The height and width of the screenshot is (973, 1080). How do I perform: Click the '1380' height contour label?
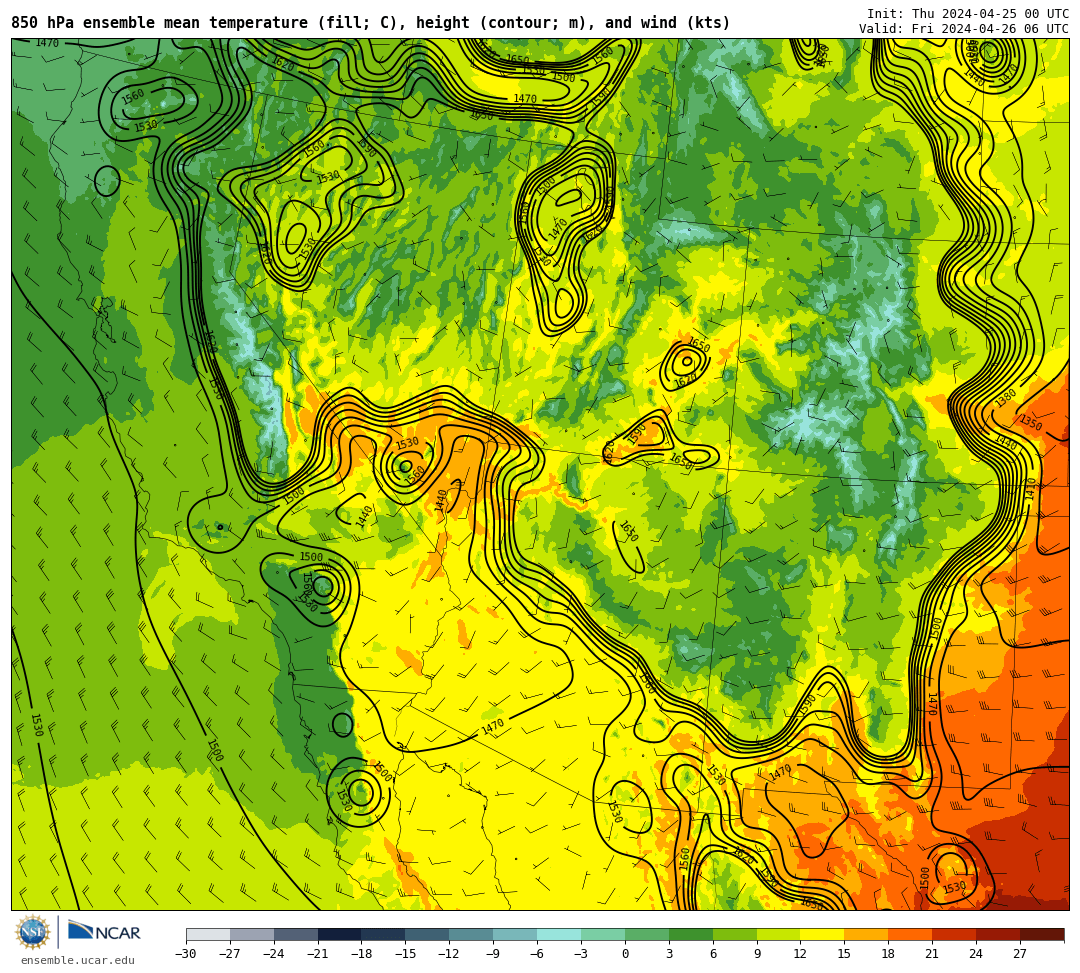(1006, 398)
